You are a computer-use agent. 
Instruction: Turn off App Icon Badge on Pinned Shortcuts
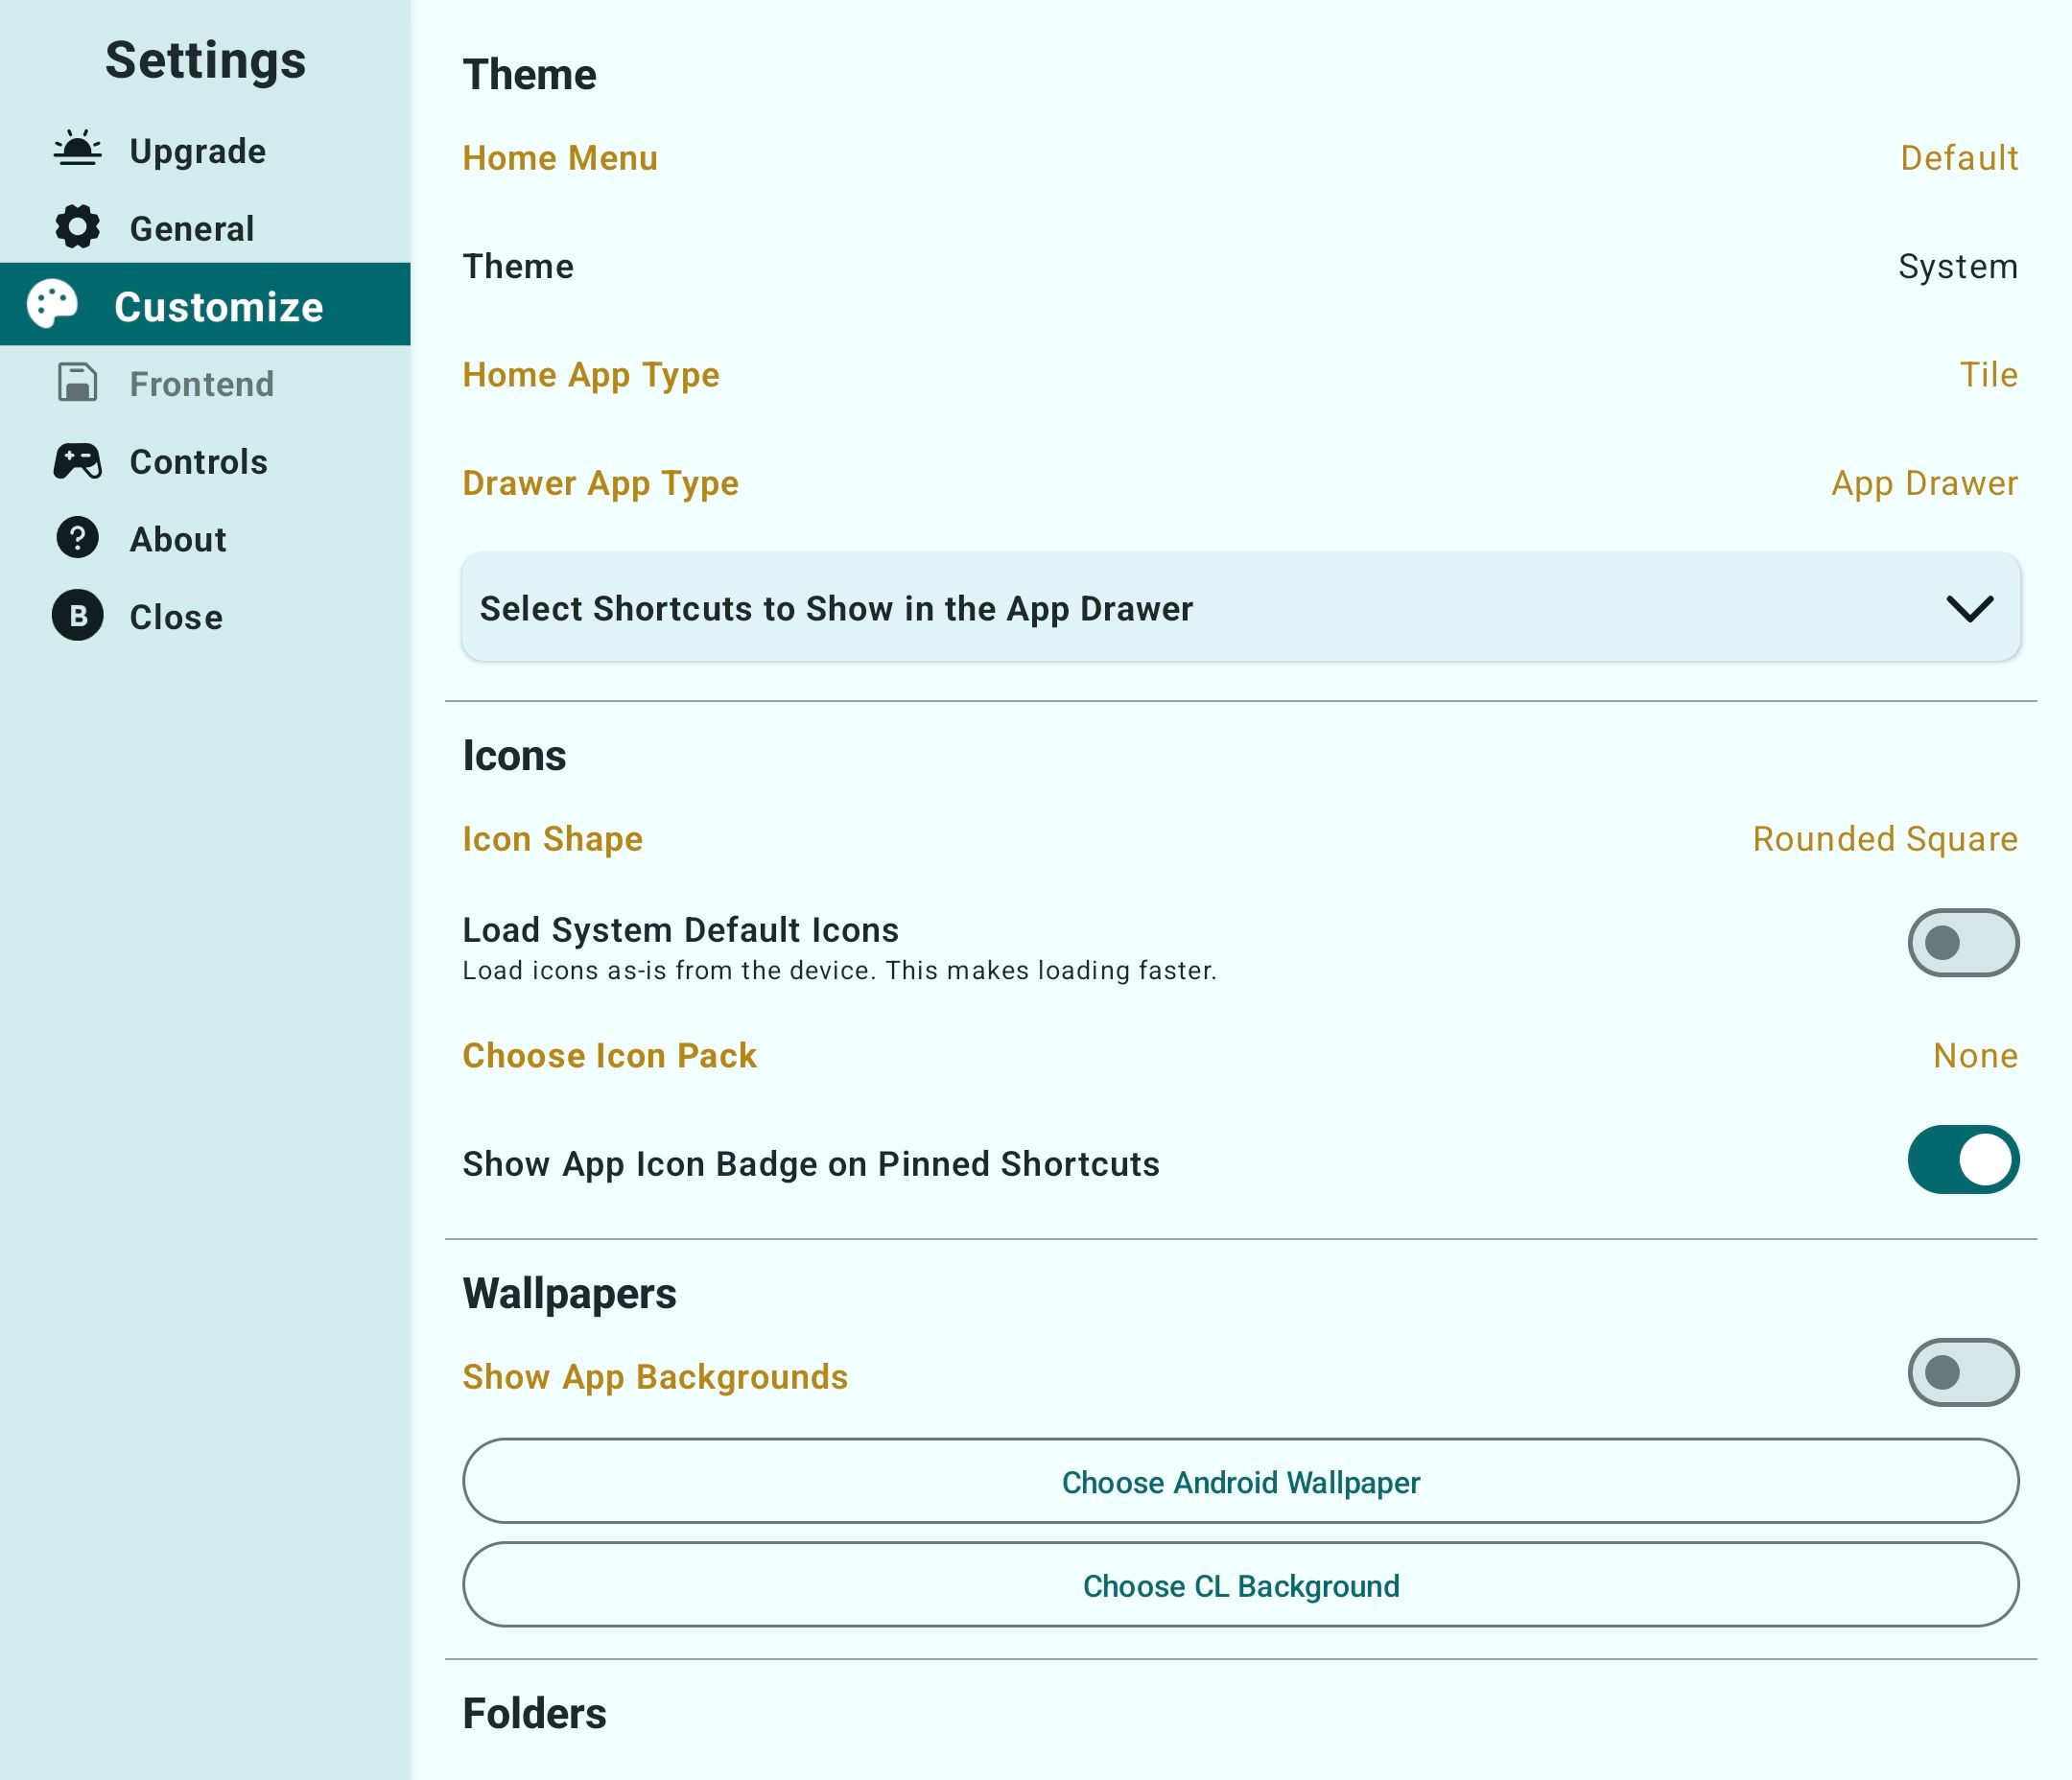click(1963, 1160)
